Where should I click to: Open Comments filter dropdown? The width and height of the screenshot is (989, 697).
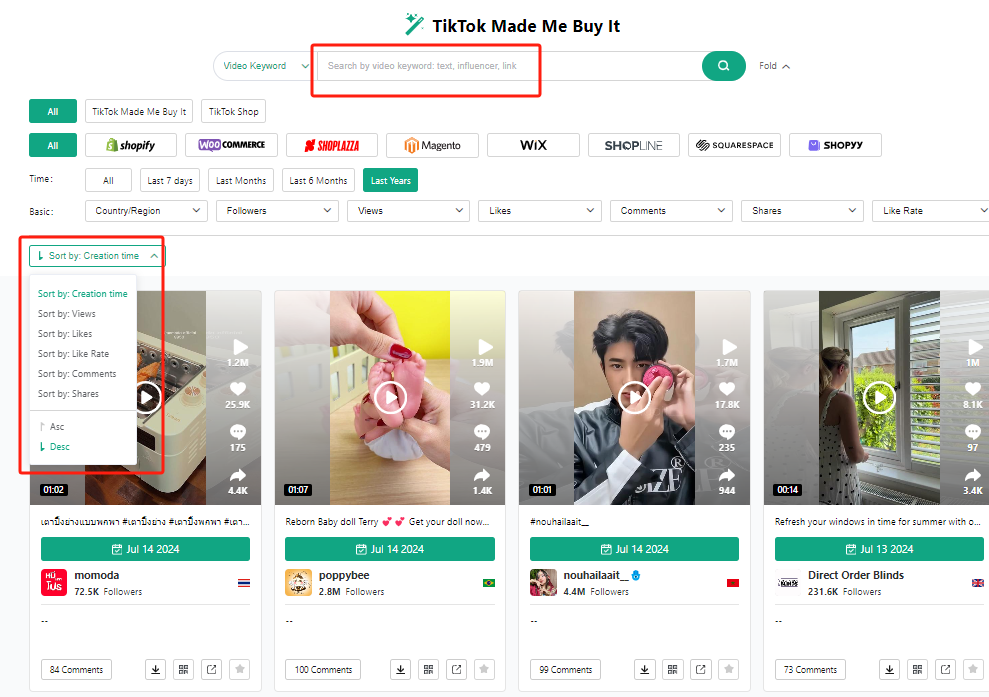671,211
